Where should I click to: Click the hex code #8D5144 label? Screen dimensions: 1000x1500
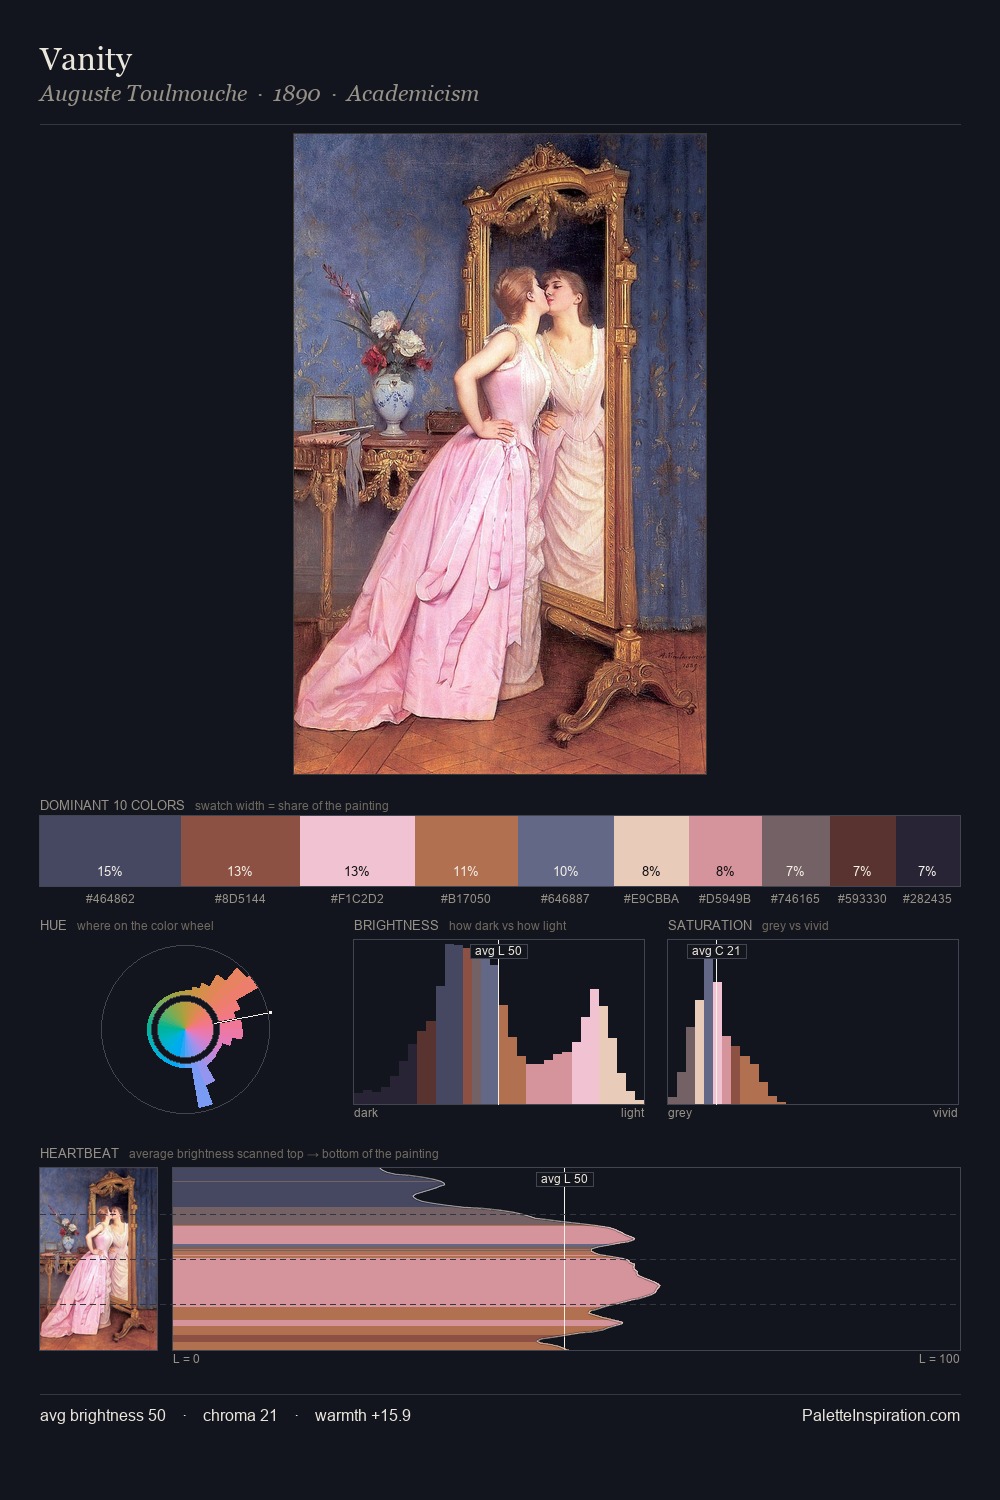click(x=240, y=899)
